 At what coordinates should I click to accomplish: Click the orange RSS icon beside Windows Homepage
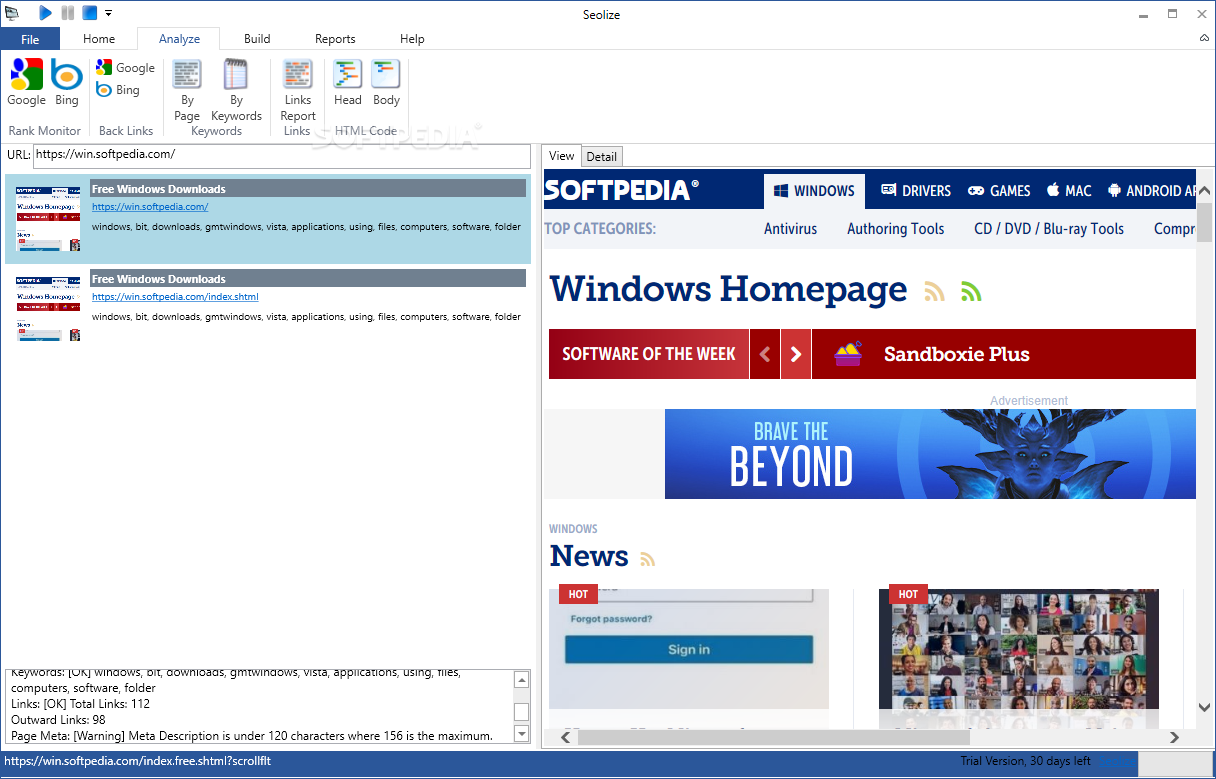click(x=934, y=291)
